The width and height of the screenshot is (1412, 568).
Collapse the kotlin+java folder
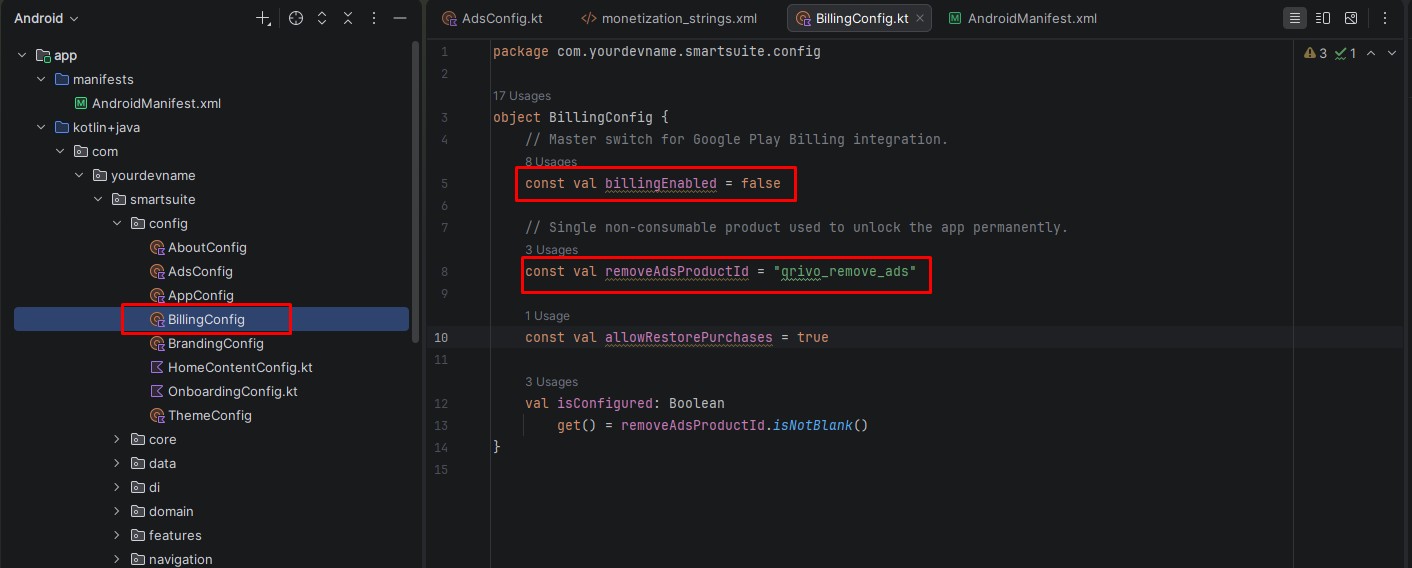pyautogui.click(x=41, y=127)
